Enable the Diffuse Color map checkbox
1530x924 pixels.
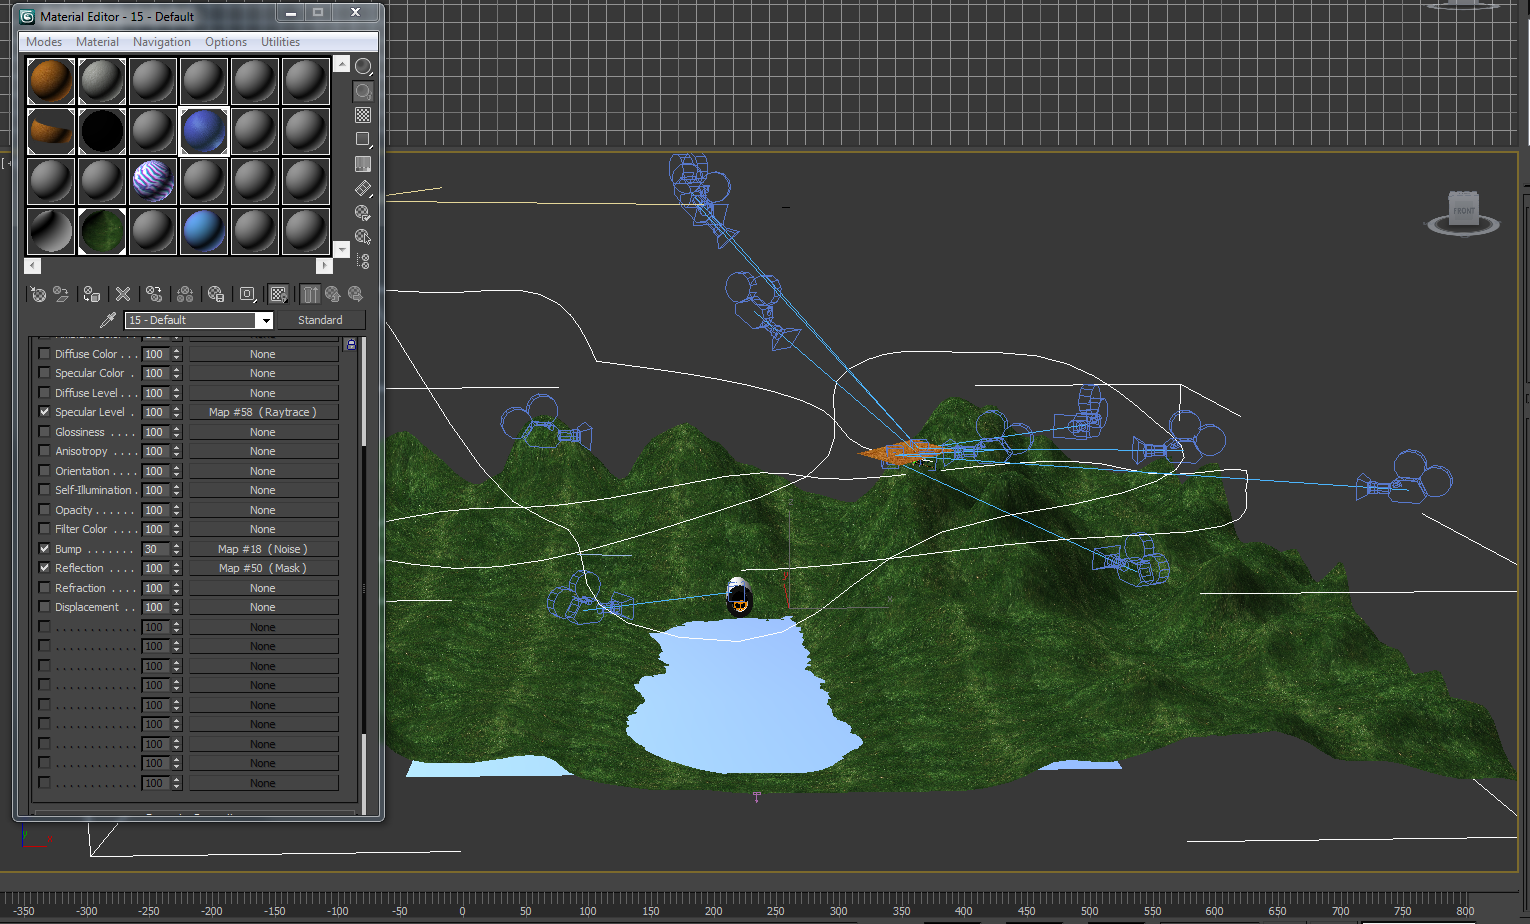44,353
